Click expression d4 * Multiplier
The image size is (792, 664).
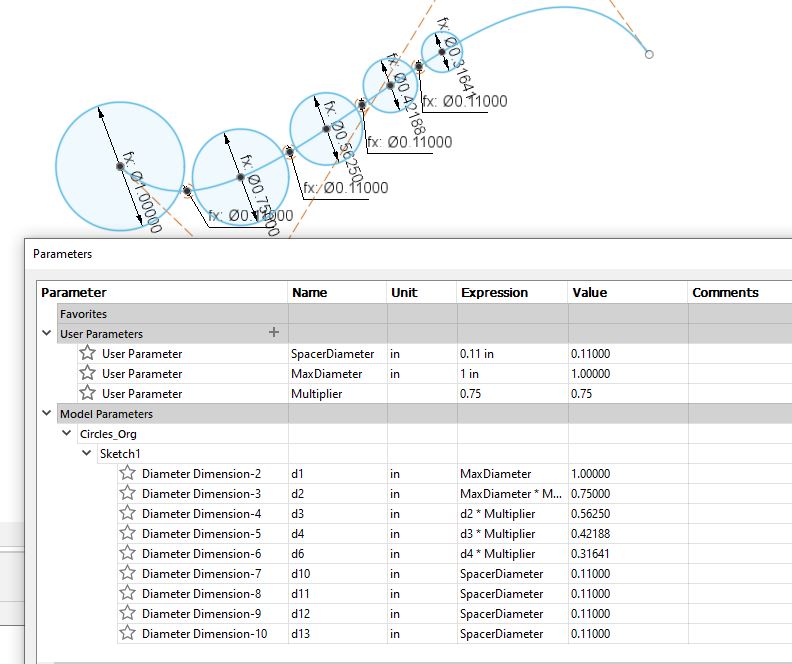[x=498, y=554]
